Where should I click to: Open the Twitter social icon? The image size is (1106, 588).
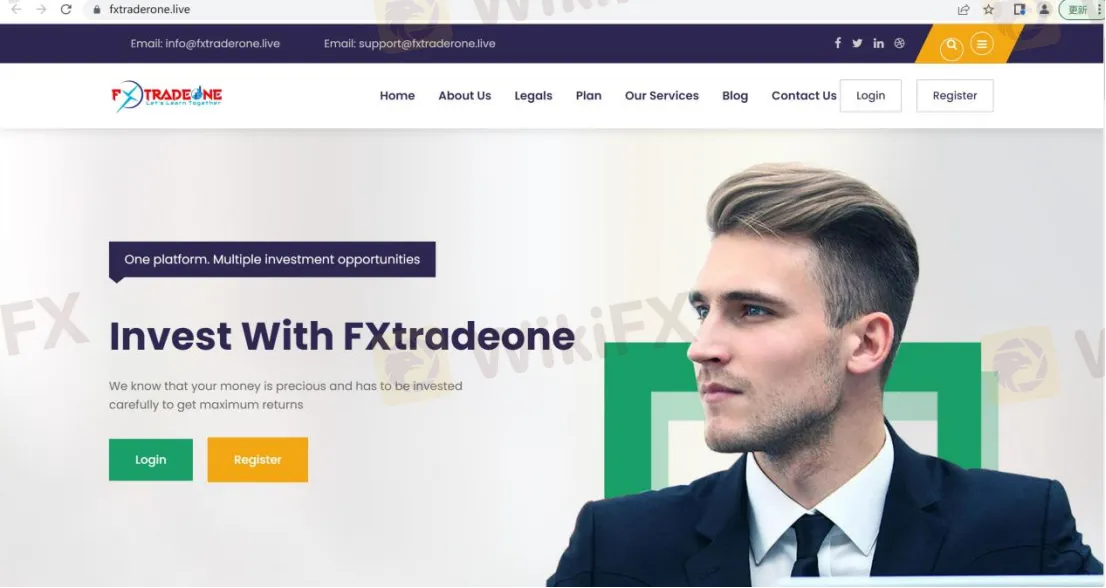[x=857, y=43]
